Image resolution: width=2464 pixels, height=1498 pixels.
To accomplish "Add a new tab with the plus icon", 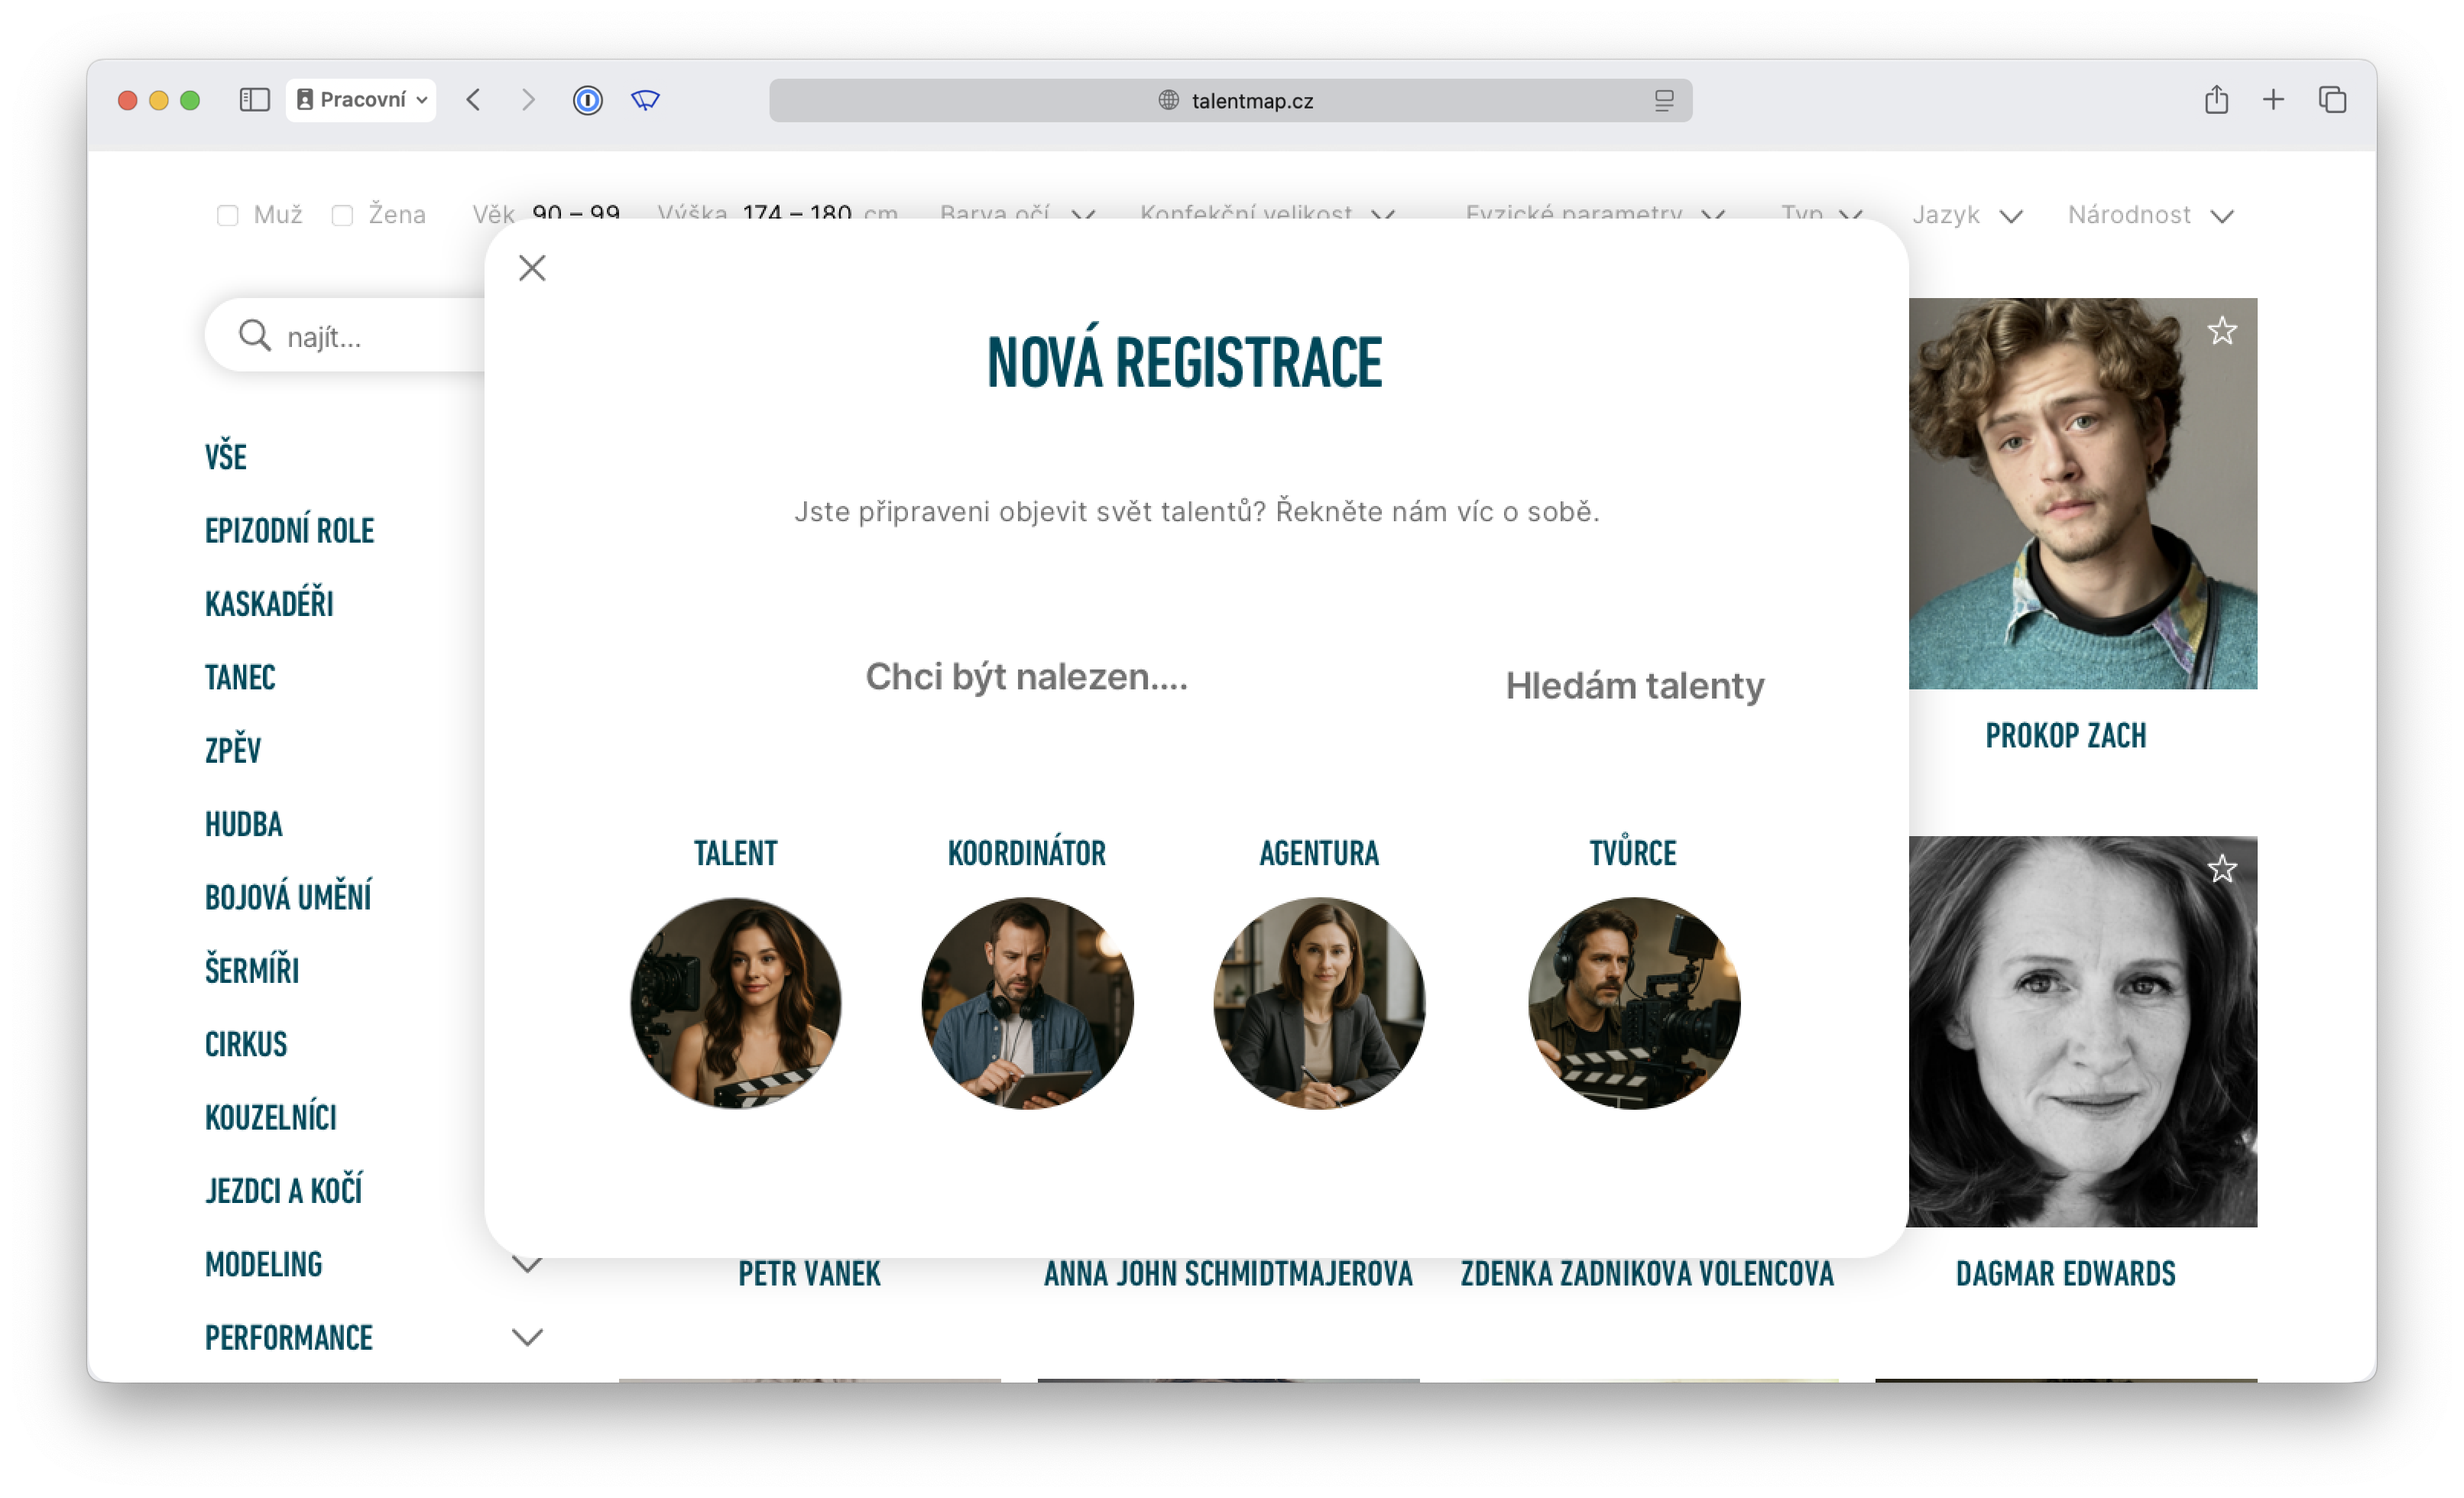I will (2273, 100).
